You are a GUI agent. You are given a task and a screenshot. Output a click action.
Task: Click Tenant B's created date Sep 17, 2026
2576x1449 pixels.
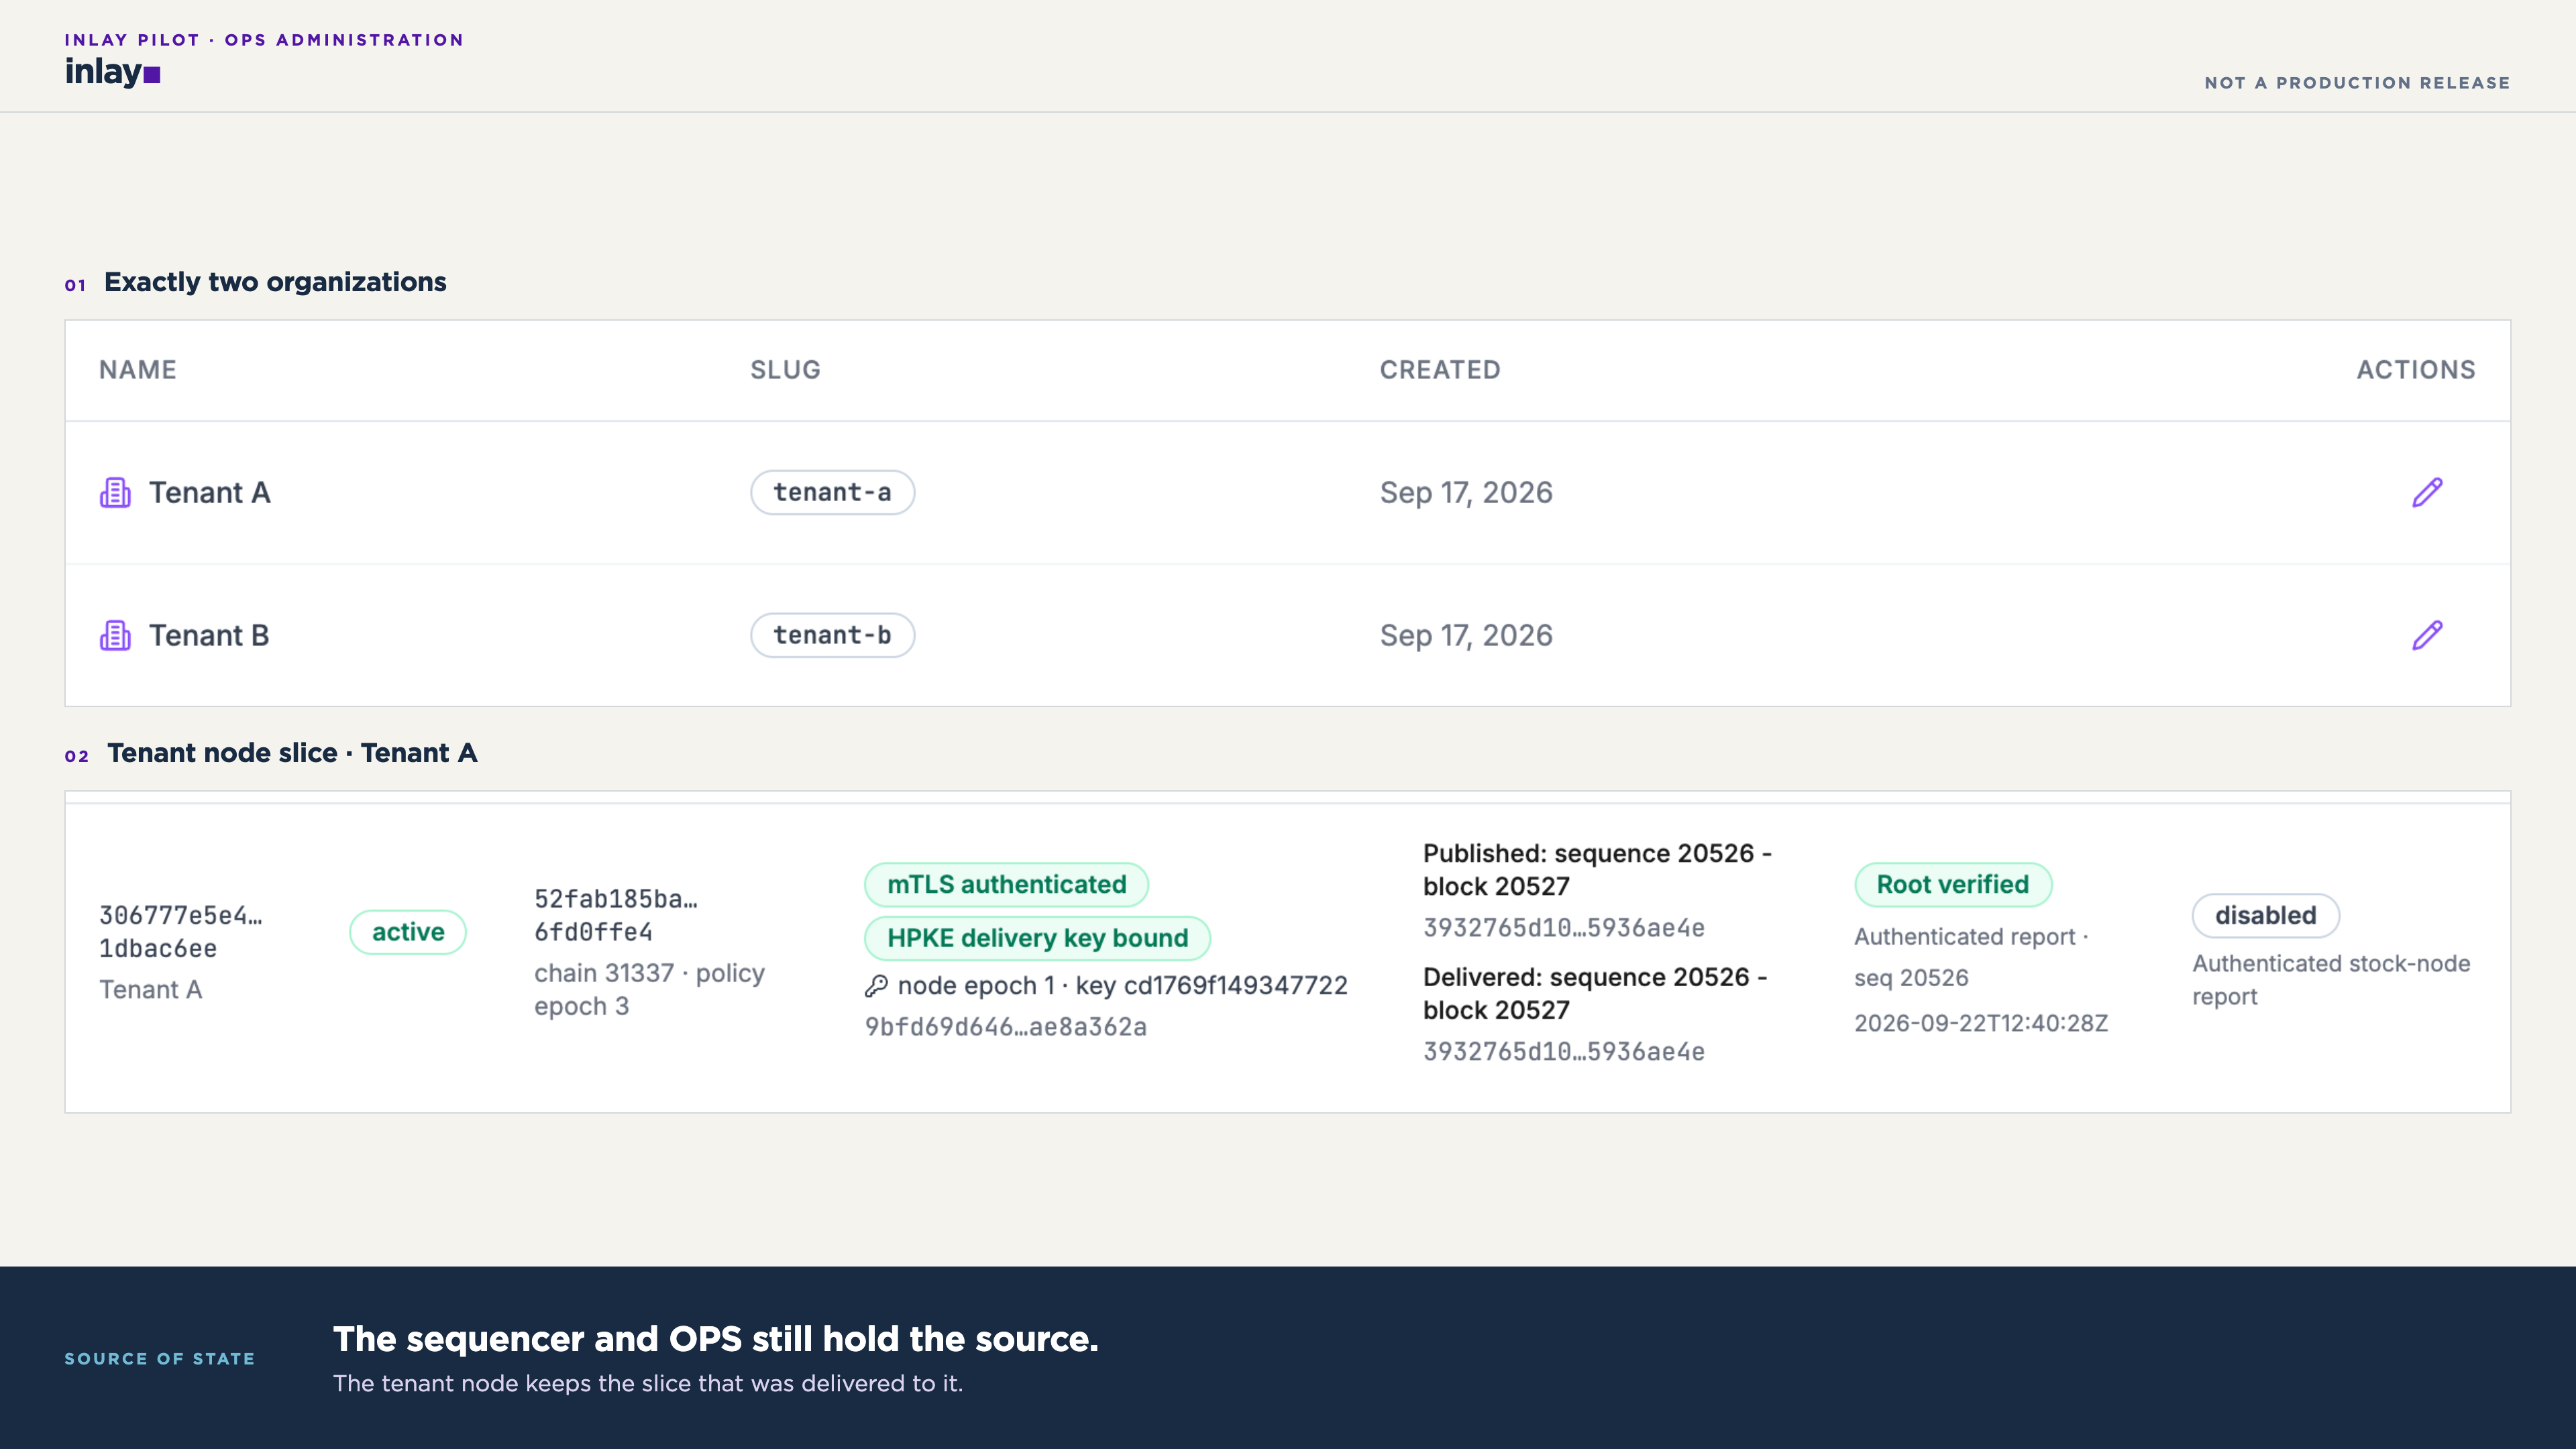click(x=1466, y=636)
